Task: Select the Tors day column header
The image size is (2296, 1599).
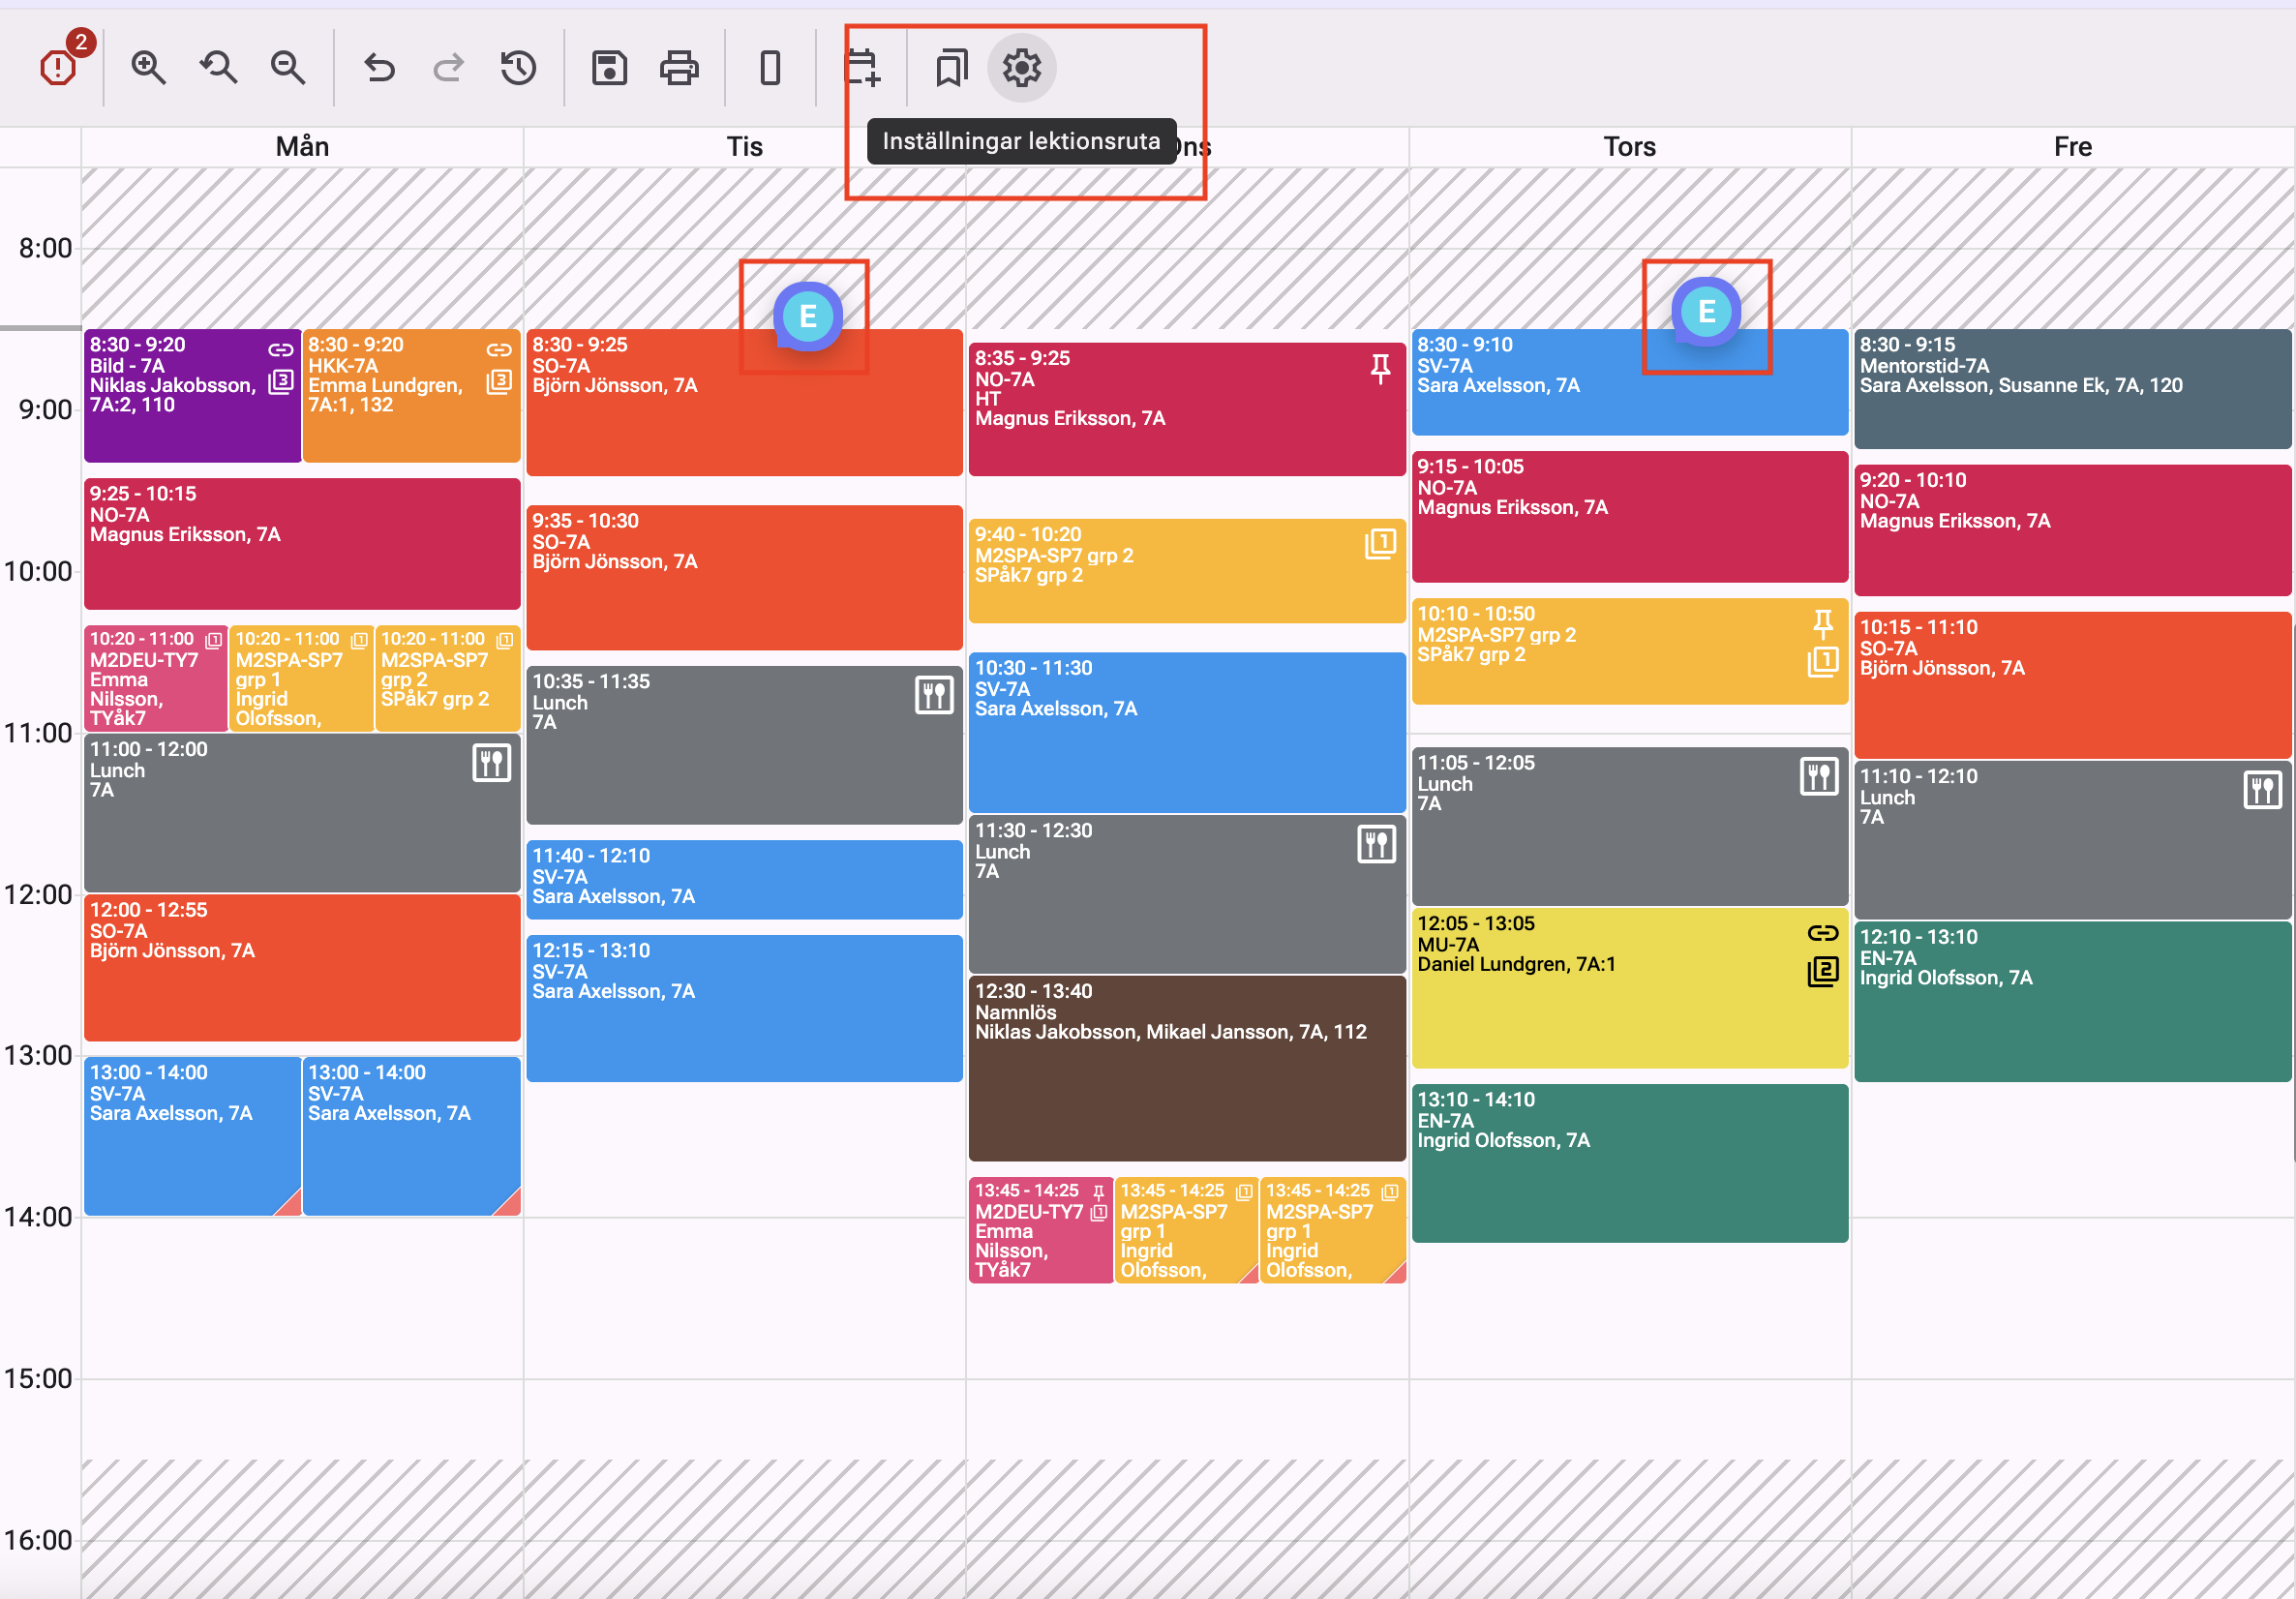Action: pos(1629,147)
